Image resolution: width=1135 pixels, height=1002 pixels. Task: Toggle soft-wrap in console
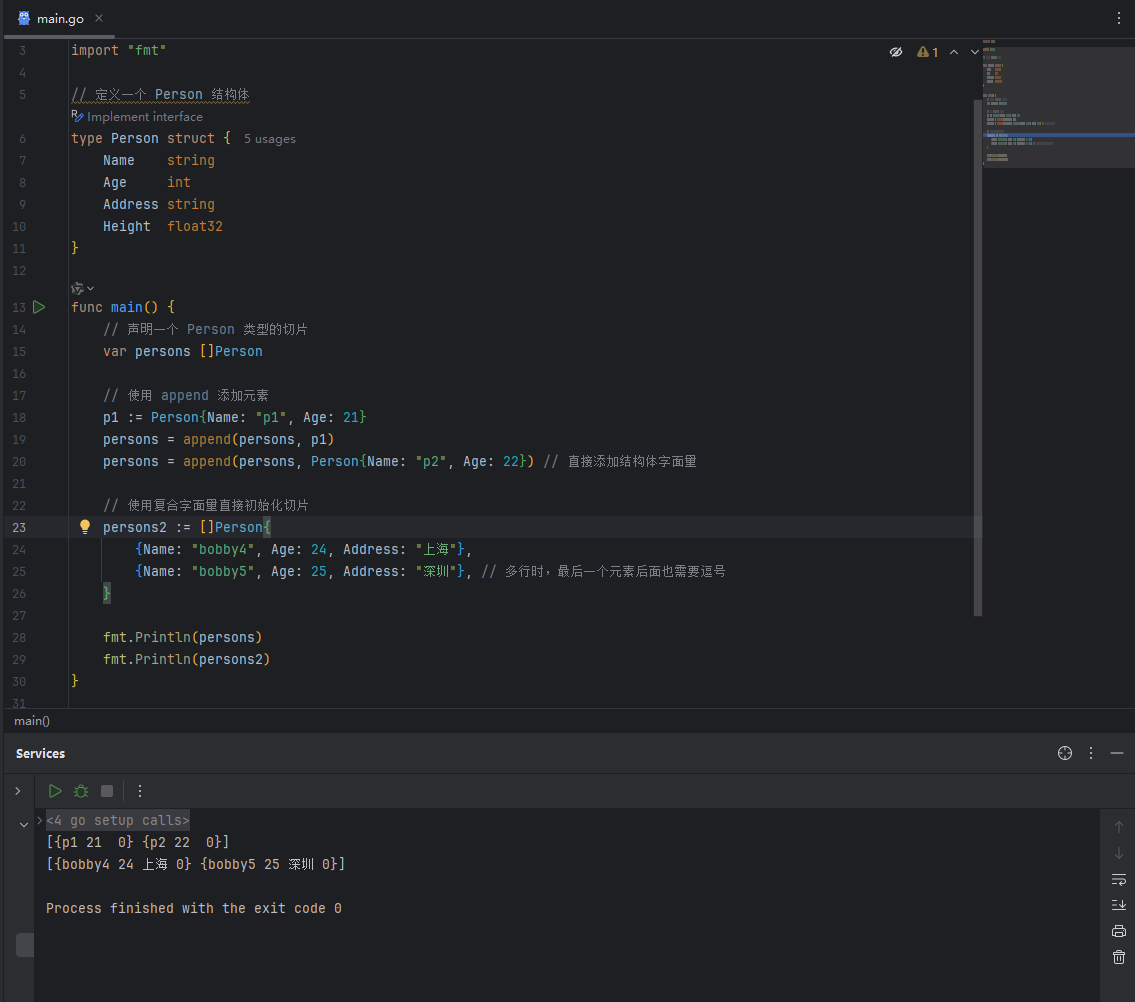(1118, 880)
